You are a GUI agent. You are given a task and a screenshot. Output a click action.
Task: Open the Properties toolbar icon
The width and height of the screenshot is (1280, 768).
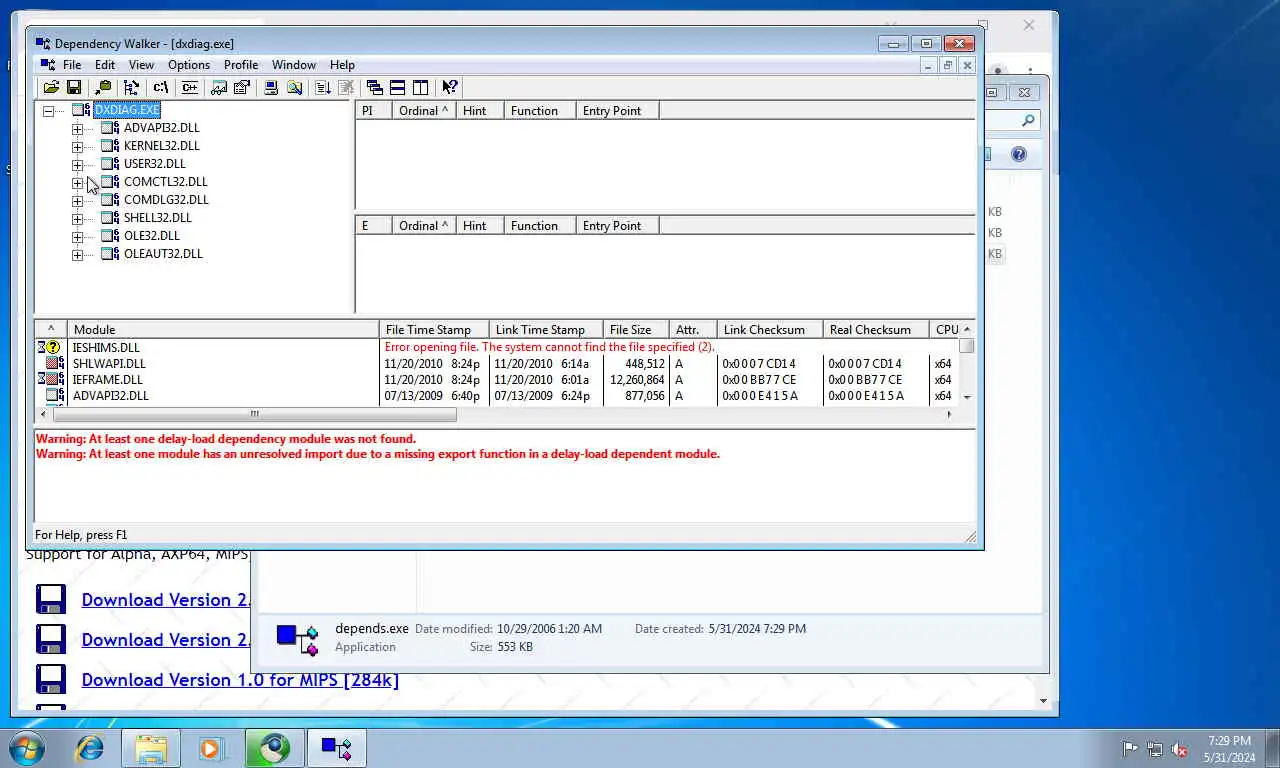(241, 88)
